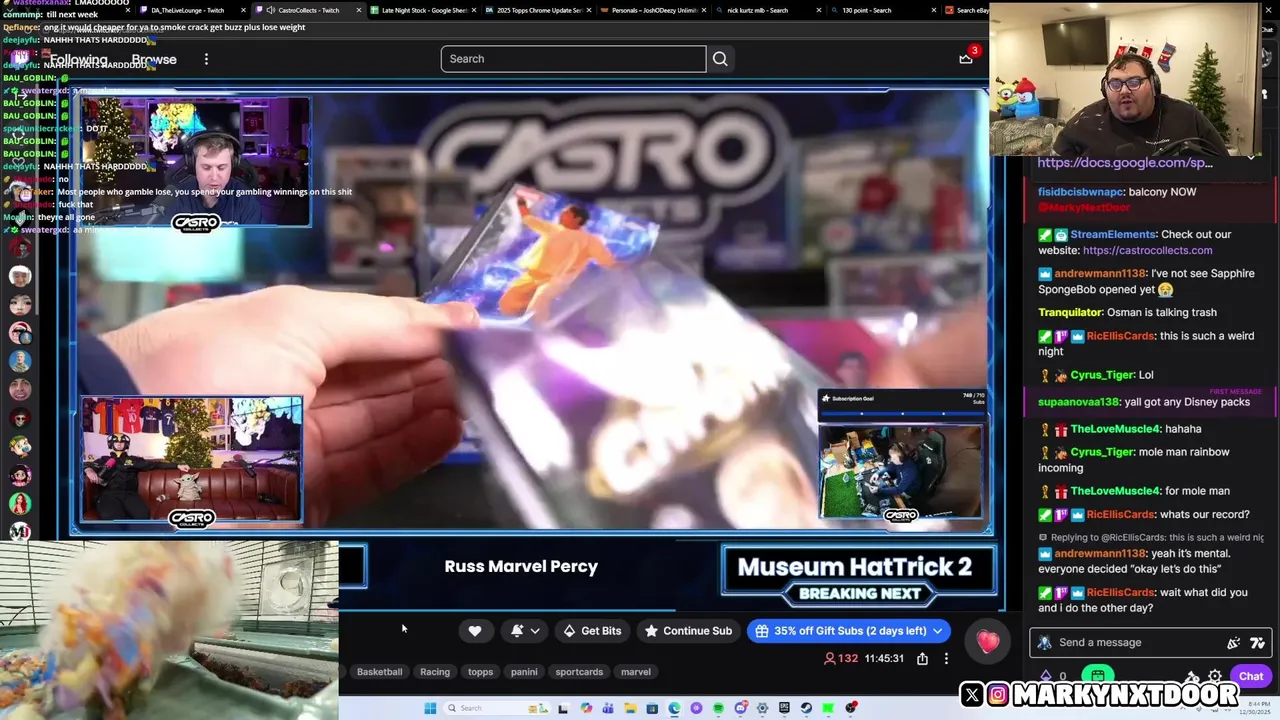Screen dimensions: 1280x720
Task: Close the nick kurtz mlb Search tab
Action: (x=820, y=10)
